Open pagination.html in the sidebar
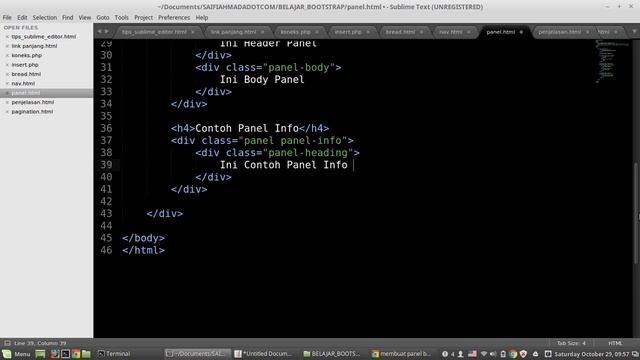 pyautogui.click(x=32, y=112)
